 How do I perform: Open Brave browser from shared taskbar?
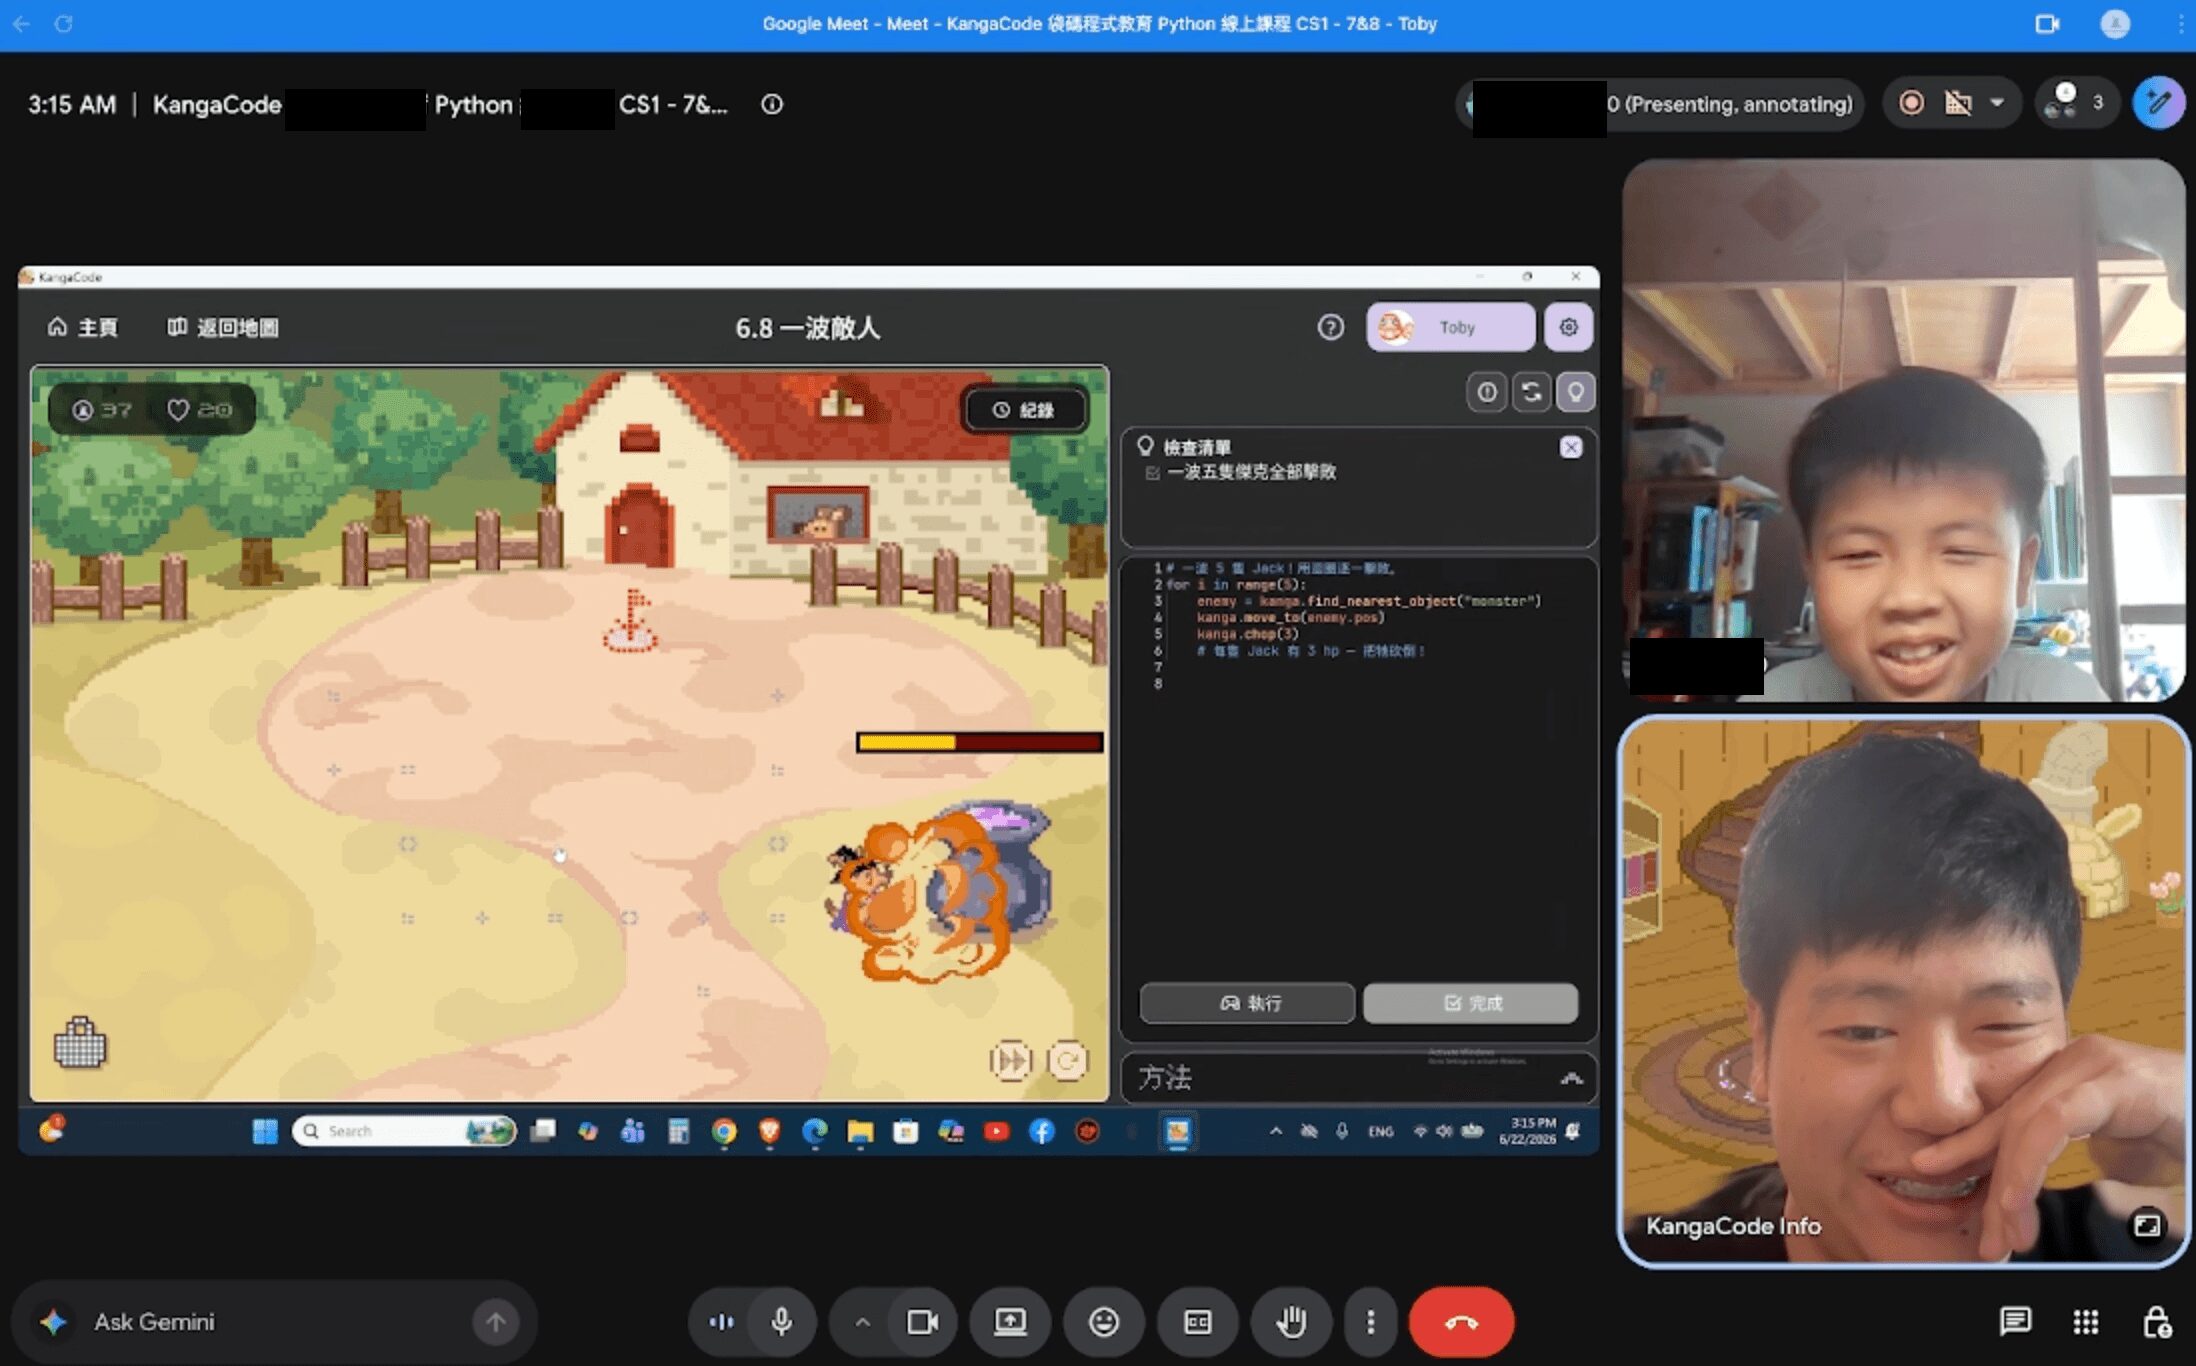click(769, 1131)
